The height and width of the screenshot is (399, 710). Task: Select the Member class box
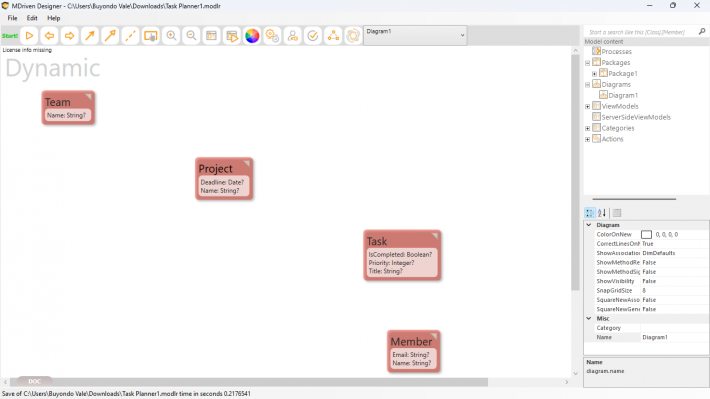[413, 351]
